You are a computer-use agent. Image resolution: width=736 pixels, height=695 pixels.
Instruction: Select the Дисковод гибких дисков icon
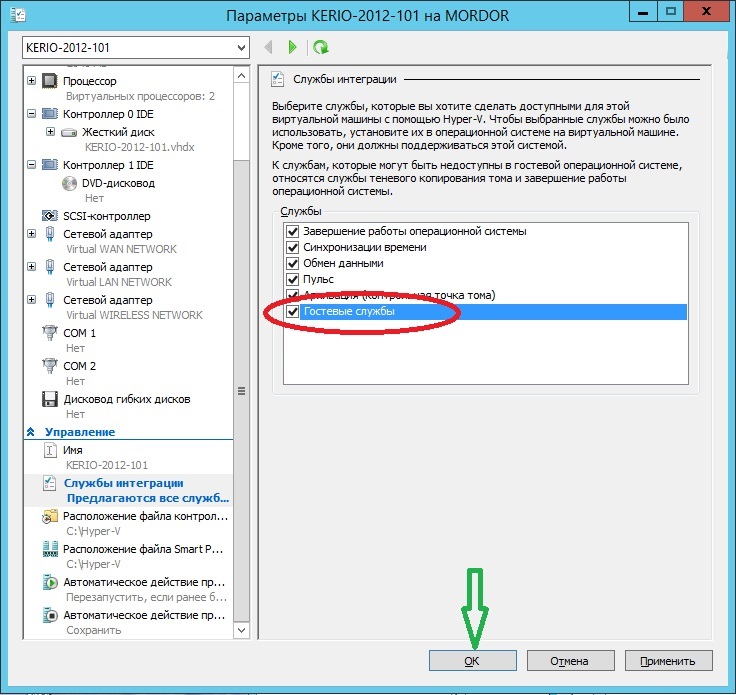click(x=50, y=399)
